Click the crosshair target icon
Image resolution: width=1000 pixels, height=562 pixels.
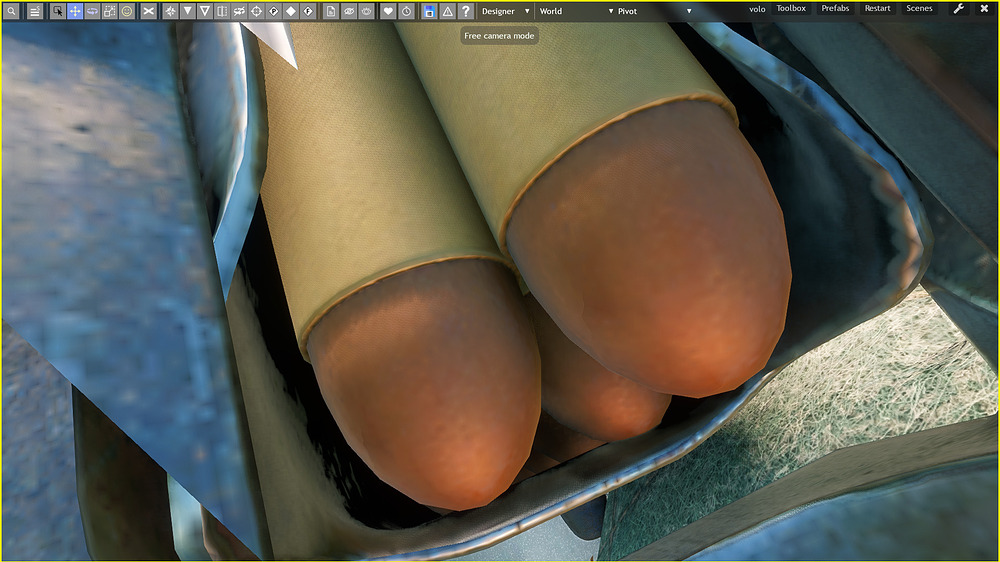click(256, 11)
